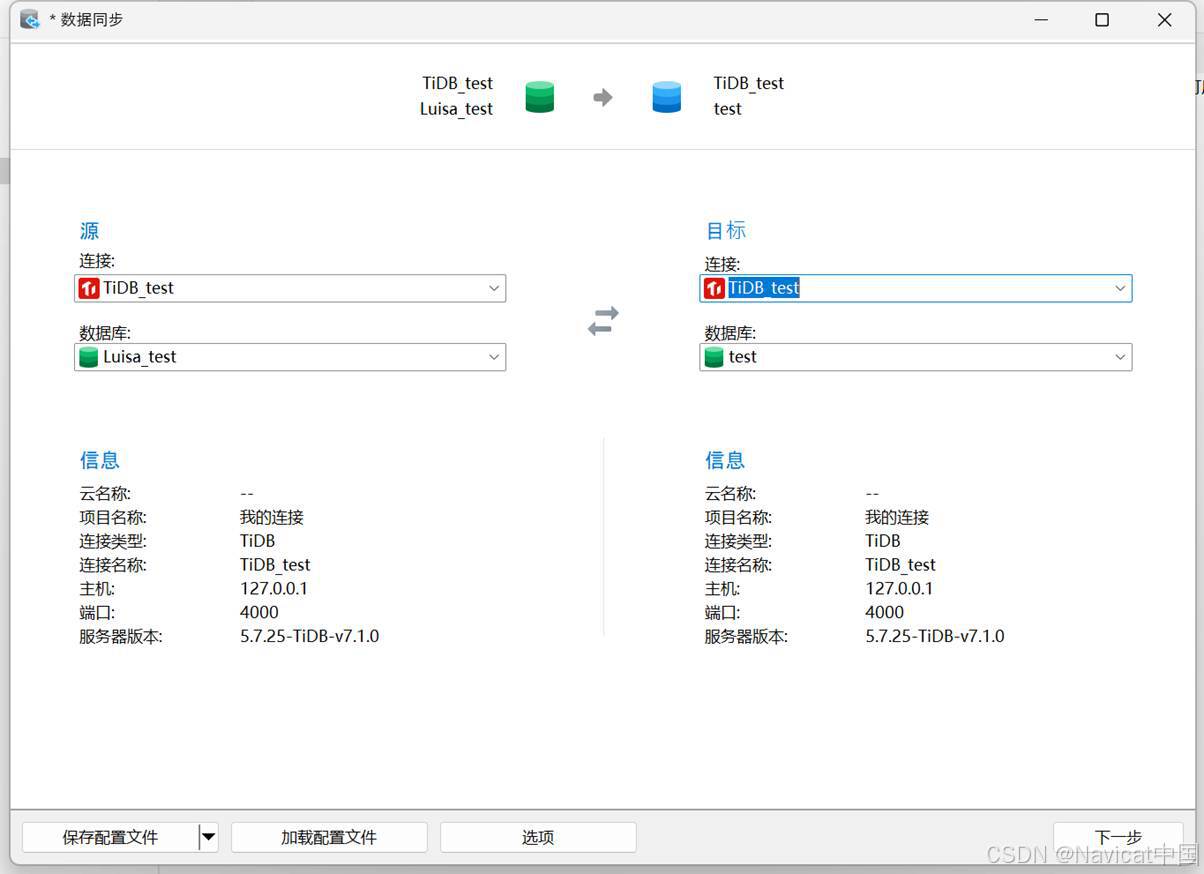
Task: Click target 我的连接 project name value
Action: 897,517
